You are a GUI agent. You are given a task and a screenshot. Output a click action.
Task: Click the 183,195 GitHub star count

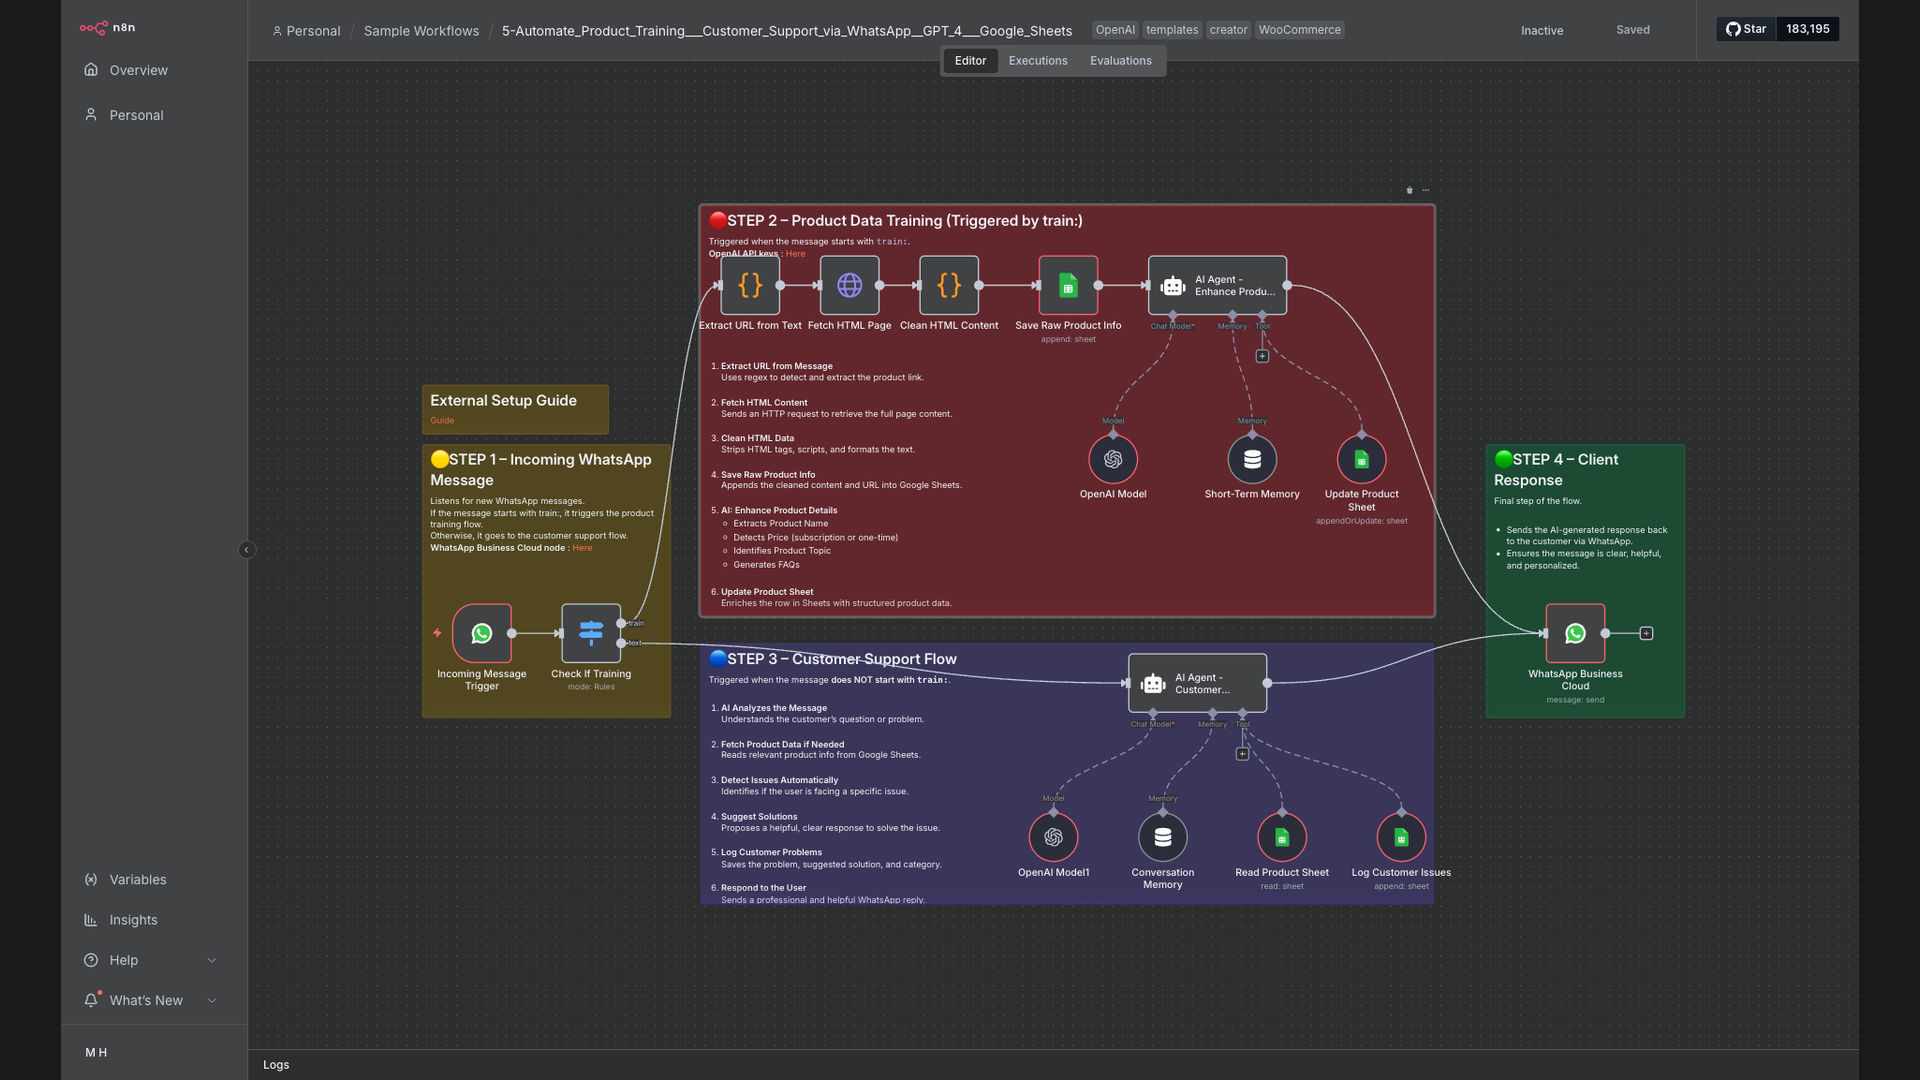click(x=1808, y=29)
